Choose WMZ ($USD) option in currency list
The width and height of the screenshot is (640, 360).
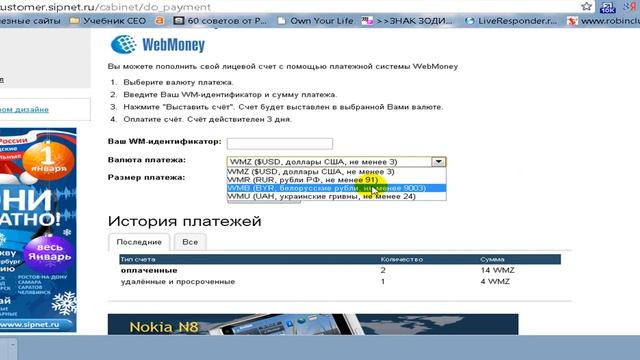tap(336, 172)
